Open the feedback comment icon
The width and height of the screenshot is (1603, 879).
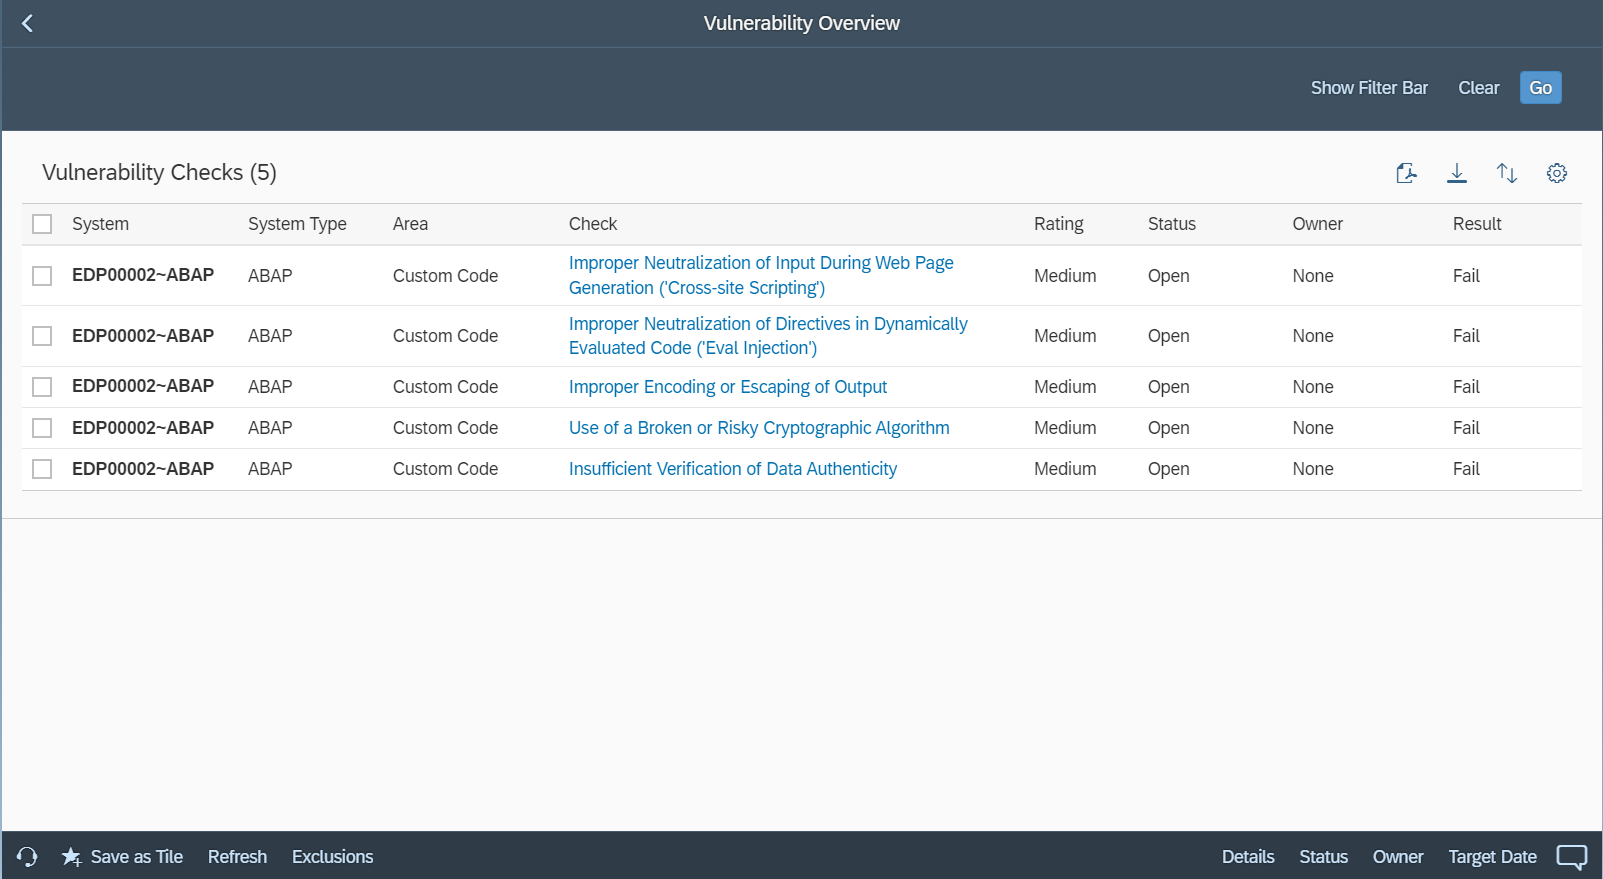pos(1571,857)
